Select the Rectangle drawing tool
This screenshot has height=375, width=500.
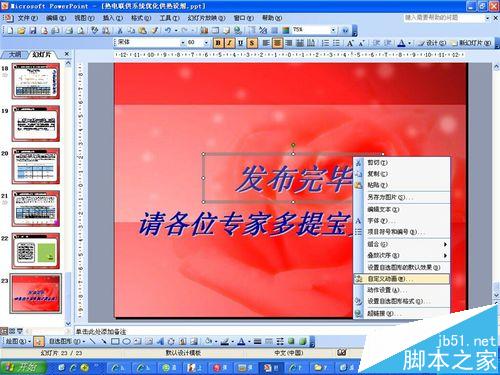[115, 341]
